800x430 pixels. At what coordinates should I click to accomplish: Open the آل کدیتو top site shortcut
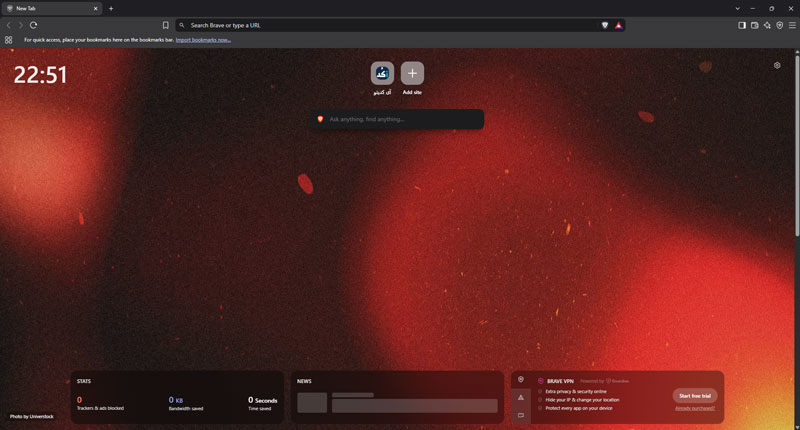382,78
